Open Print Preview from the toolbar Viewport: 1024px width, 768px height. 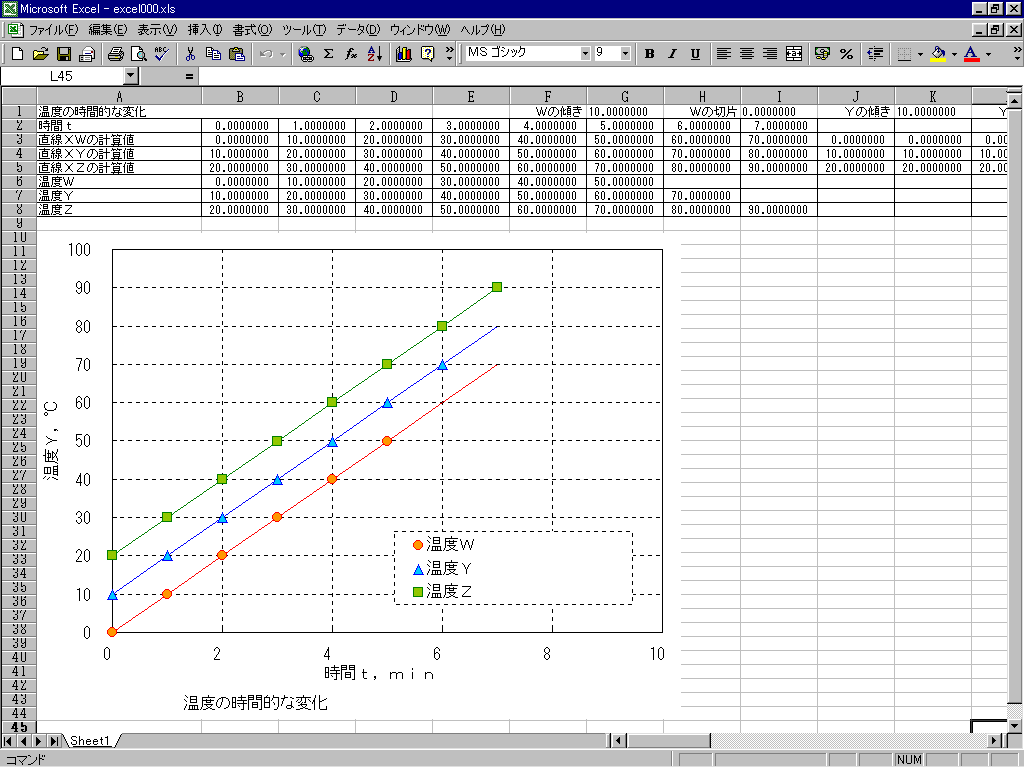point(138,54)
